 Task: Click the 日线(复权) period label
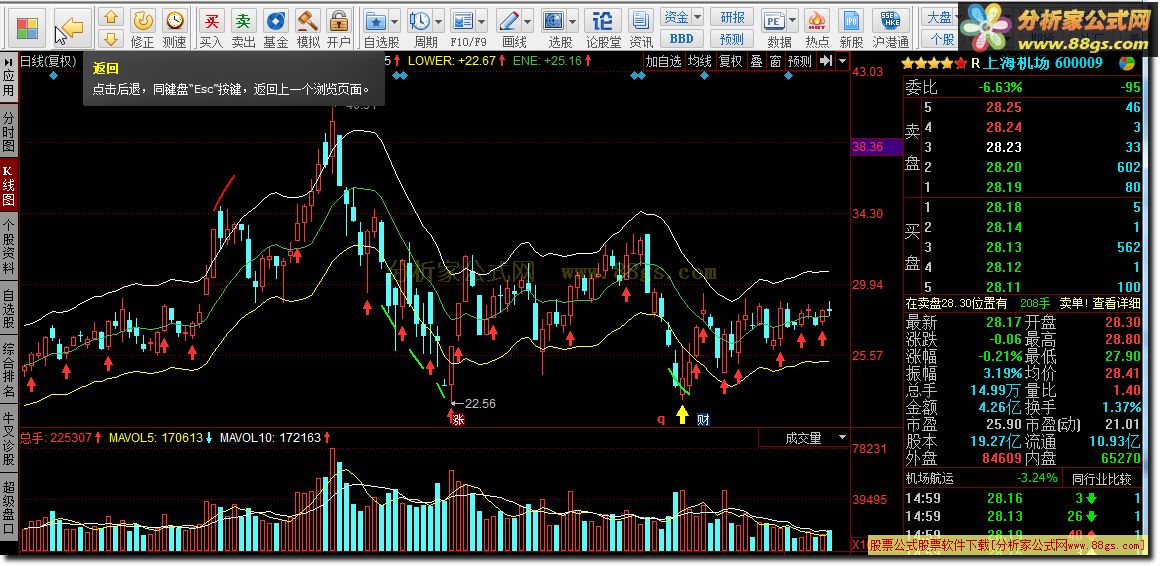(x=48, y=61)
